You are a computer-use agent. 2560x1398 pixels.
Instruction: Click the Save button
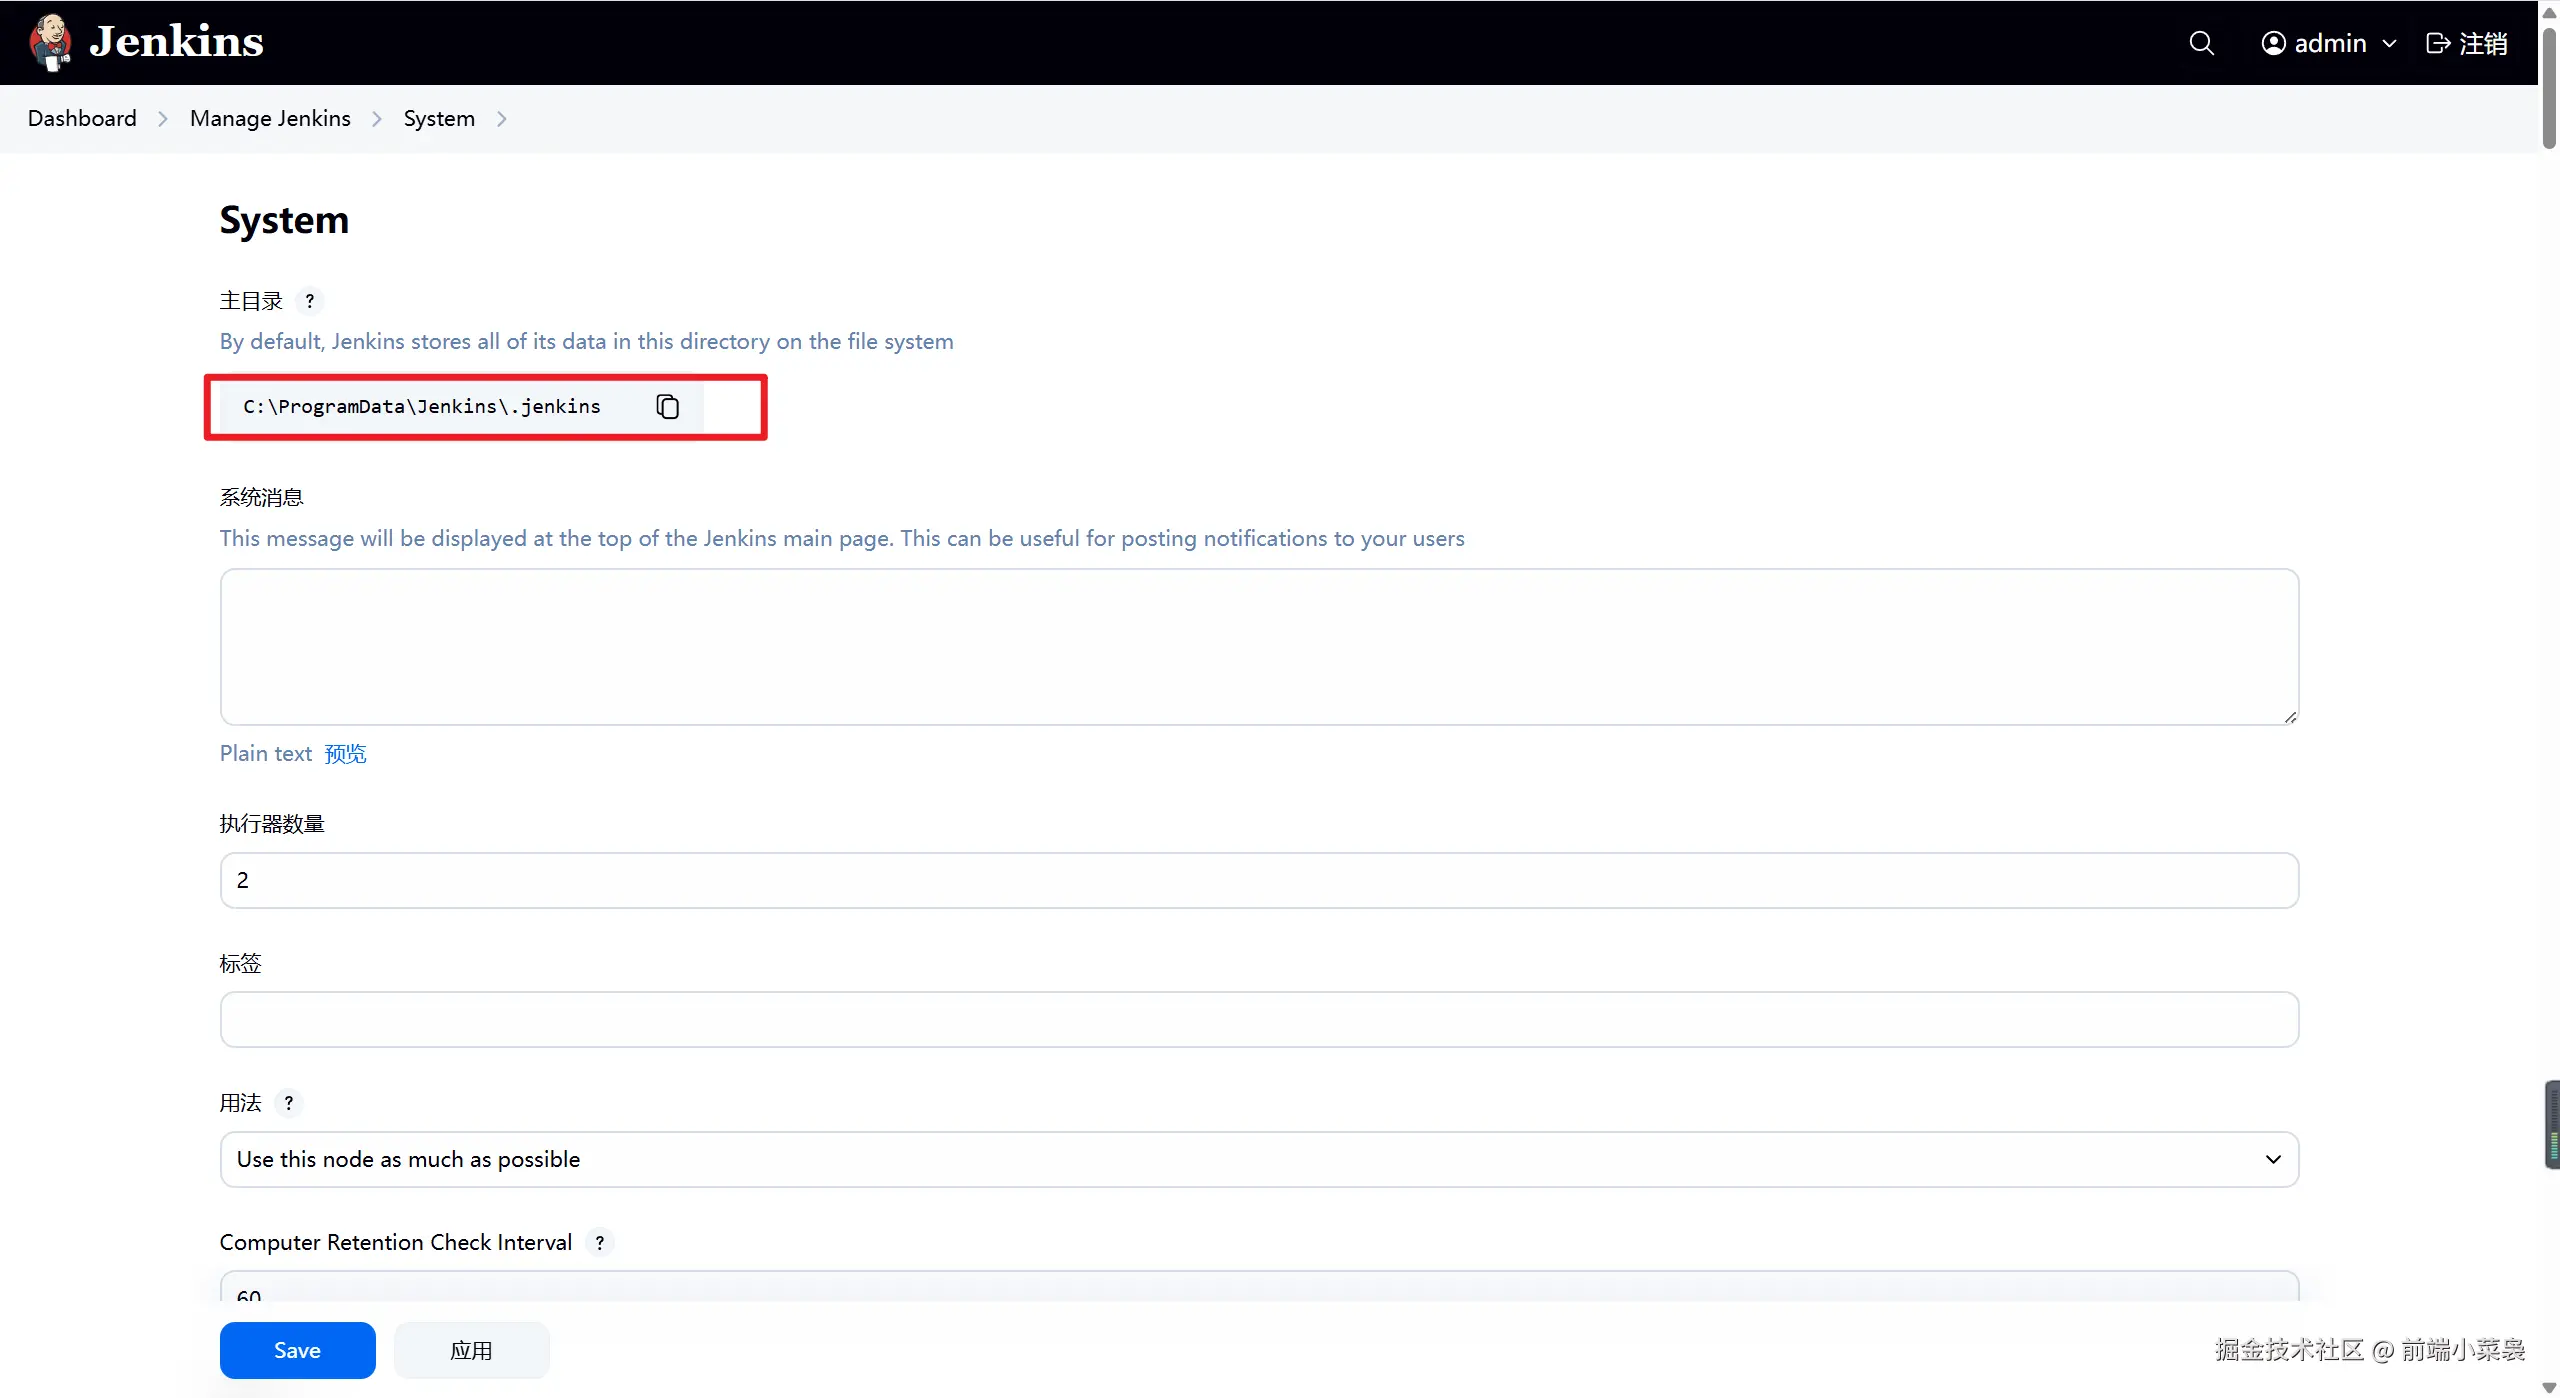click(x=297, y=1350)
